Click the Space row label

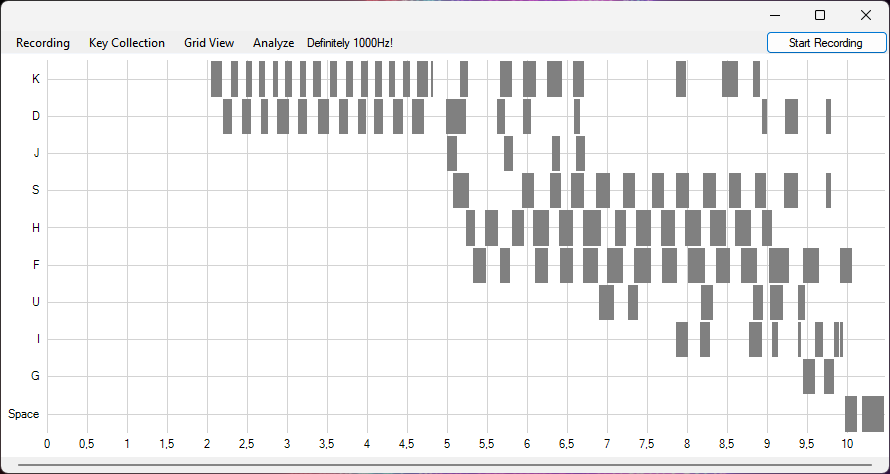[x=23, y=414]
